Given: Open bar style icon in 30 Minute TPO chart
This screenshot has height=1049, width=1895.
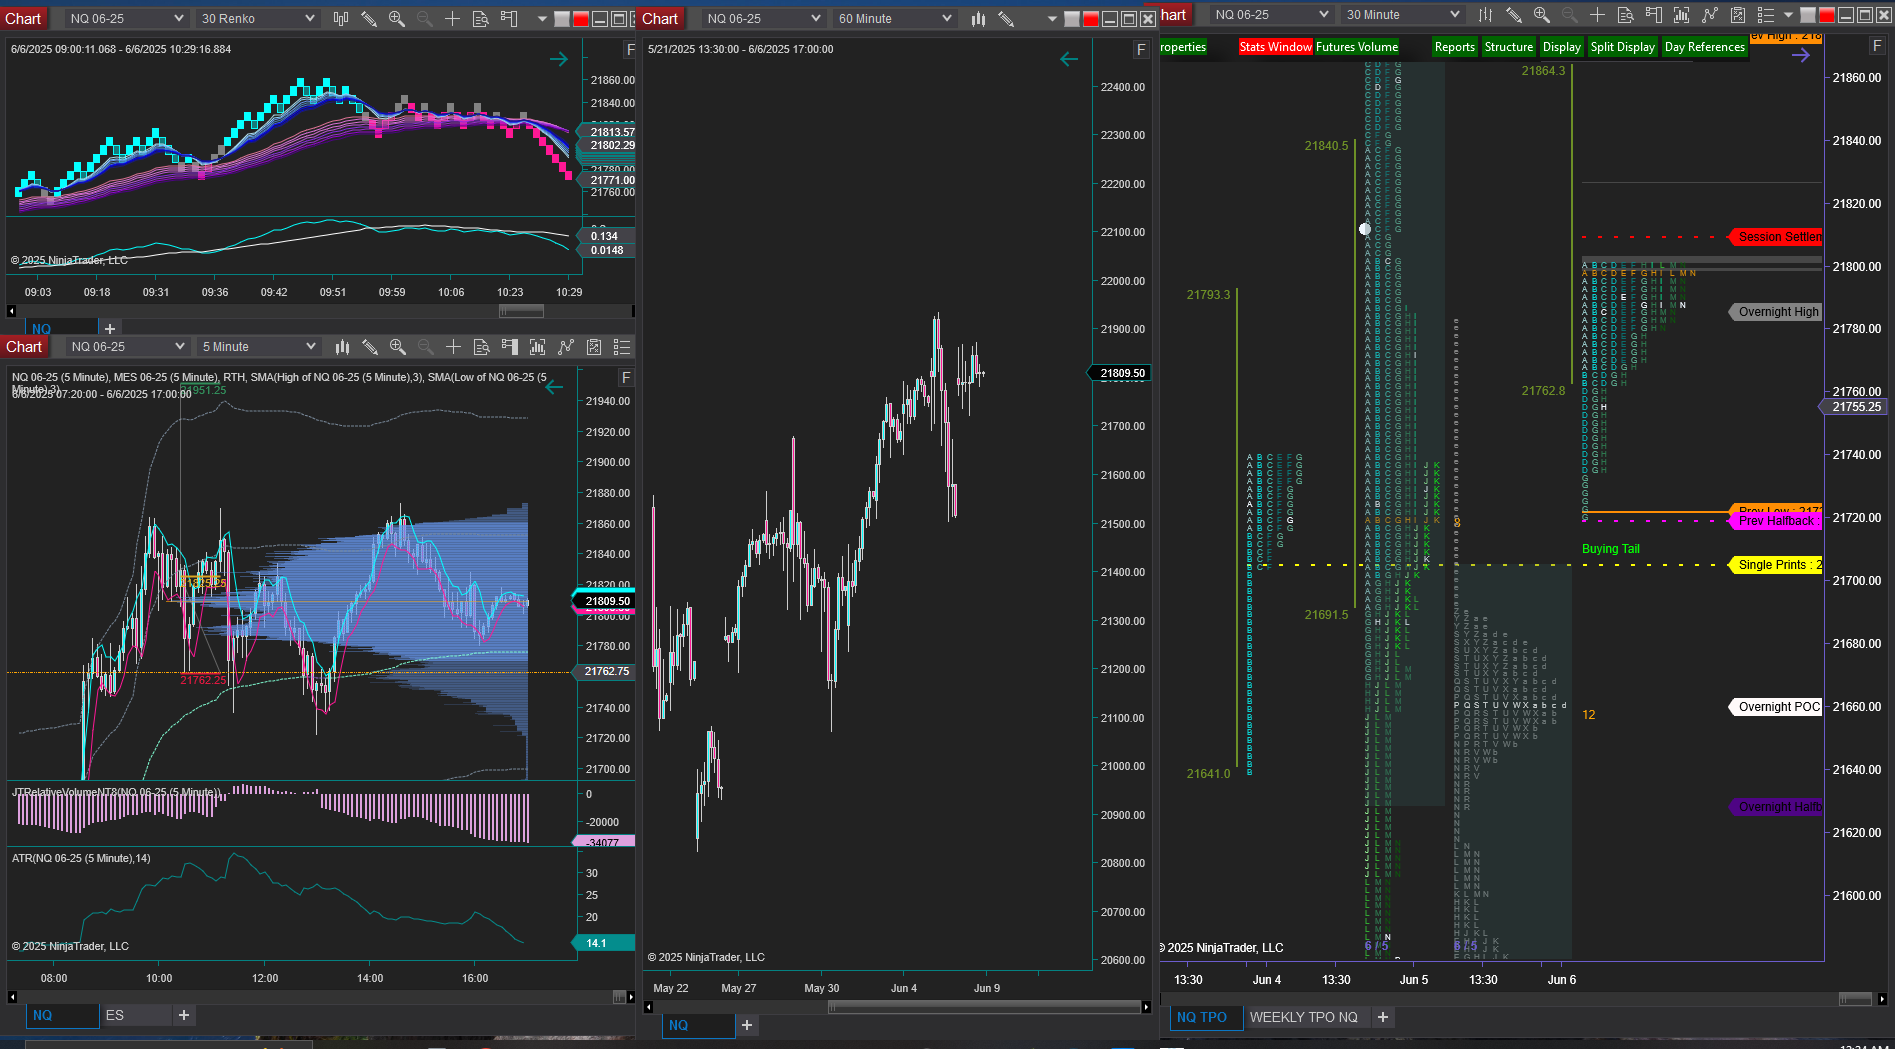Looking at the screenshot, I should pyautogui.click(x=1486, y=14).
